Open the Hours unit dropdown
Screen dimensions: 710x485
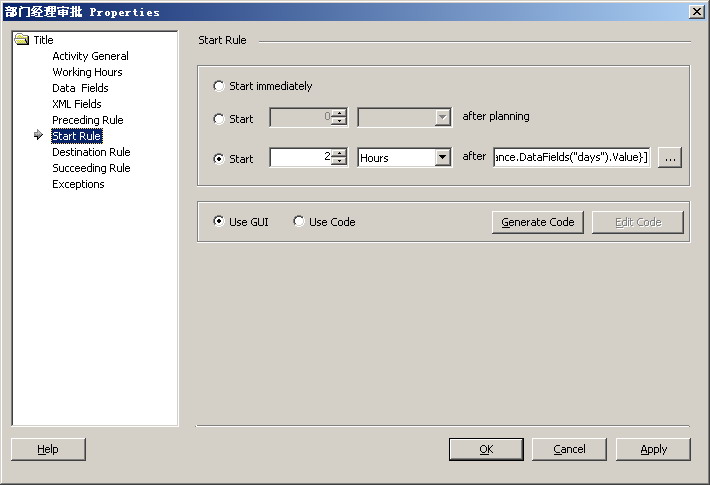click(x=442, y=158)
